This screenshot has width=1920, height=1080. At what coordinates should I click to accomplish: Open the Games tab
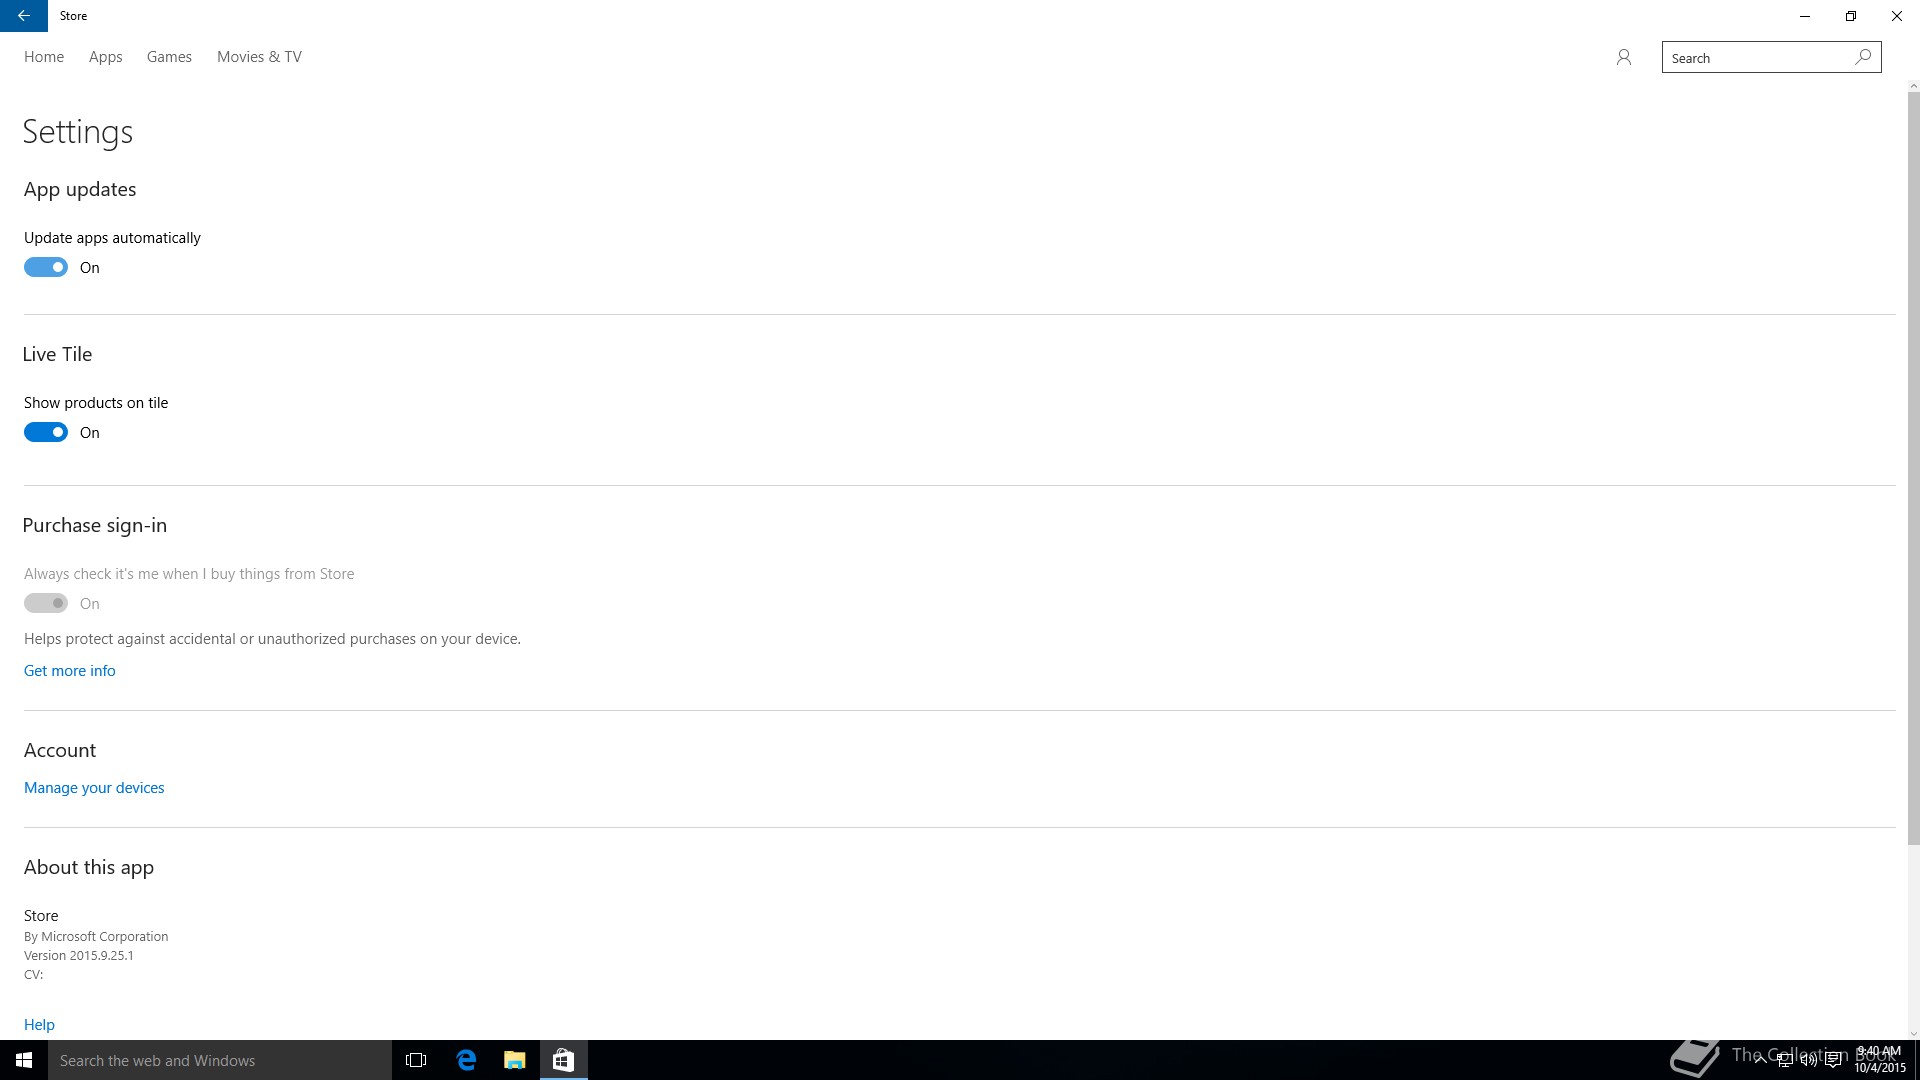click(169, 57)
